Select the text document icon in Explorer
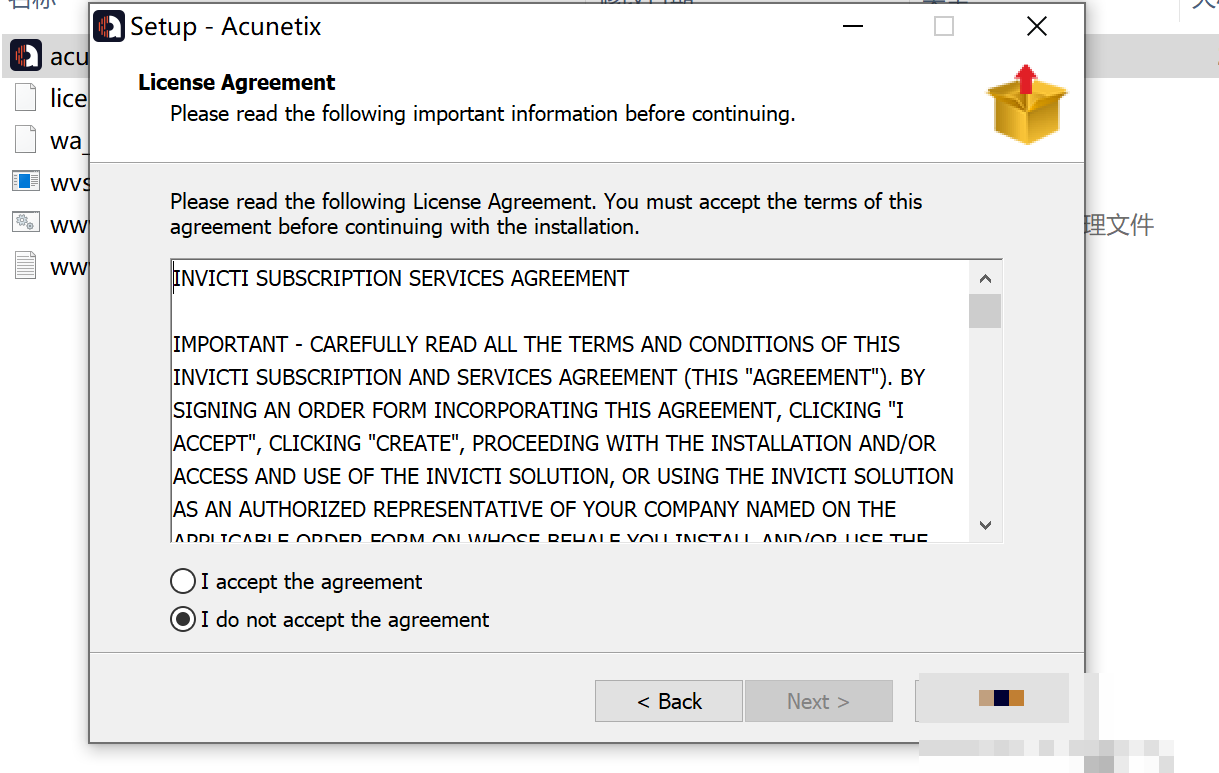1219x773 pixels. [26, 266]
